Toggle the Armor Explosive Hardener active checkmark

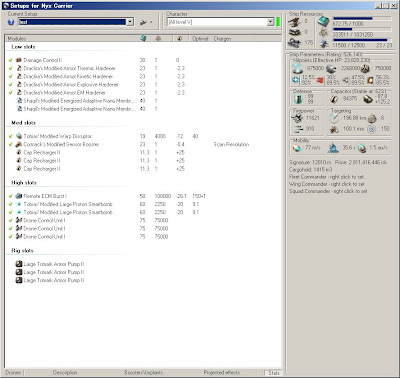pyautogui.click(x=11, y=84)
